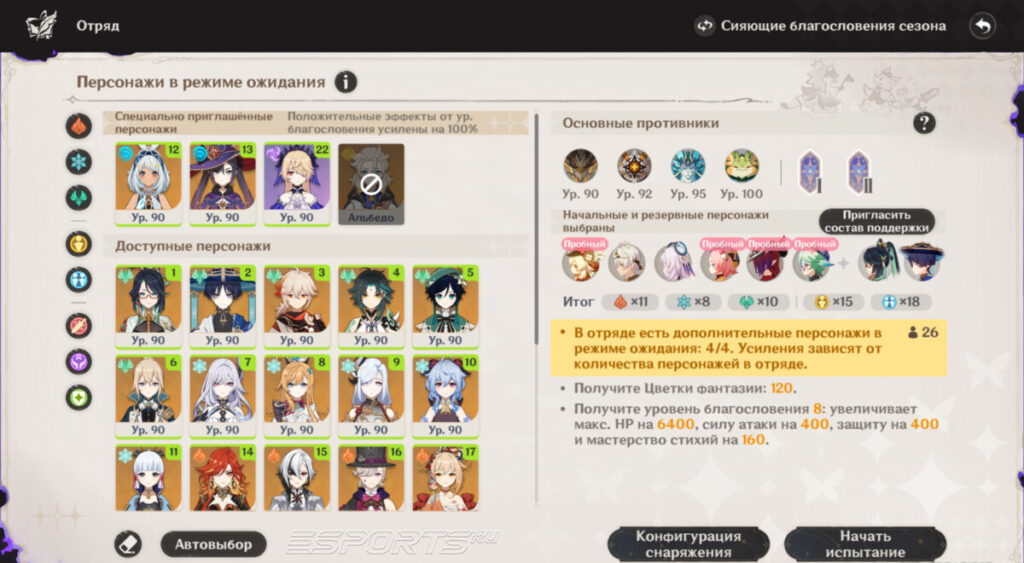This screenshot has width=1024, height=563.
Task: Select the Cryo snowflake filter icon
Action: (78, 161)
